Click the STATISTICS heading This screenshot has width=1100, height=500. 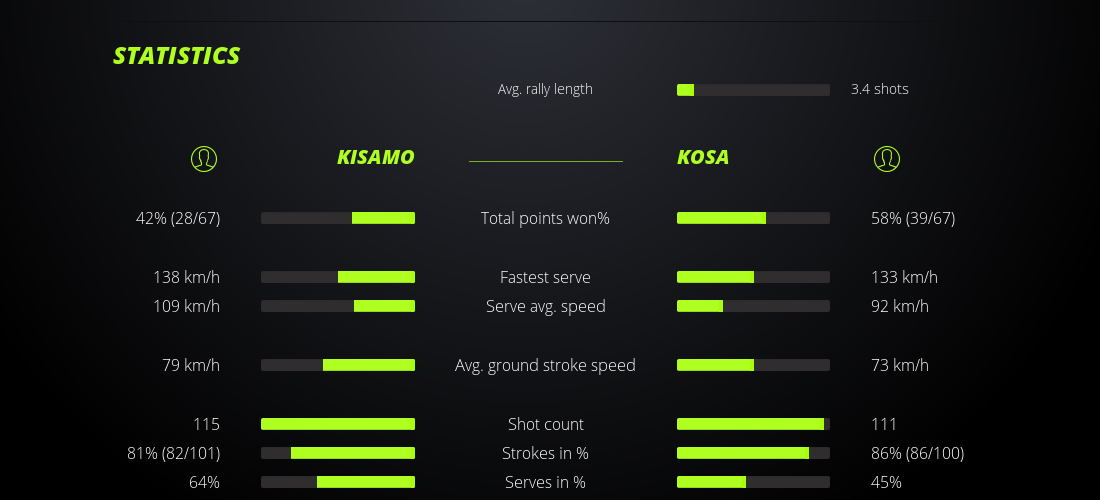click(177, 56)
